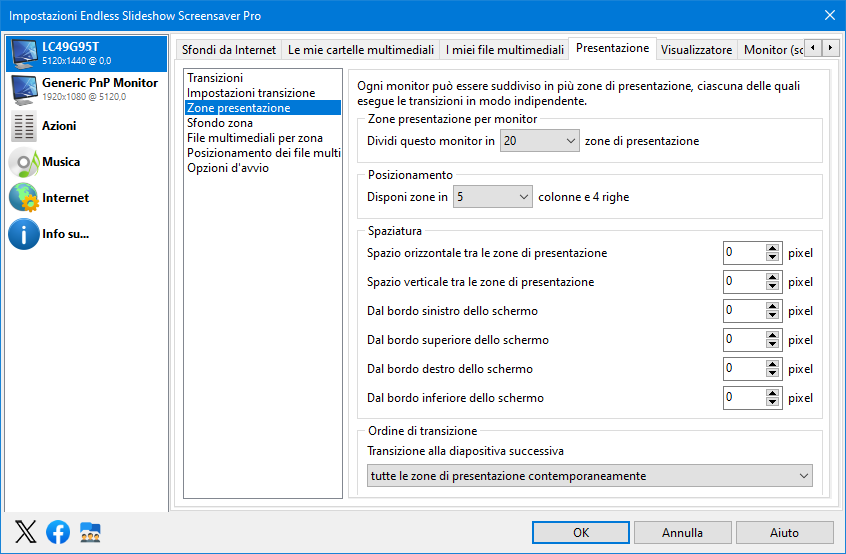The image size is (846, 554).
Task: Switch to Sfondi da Internet tab
Action: click(229, 50)
